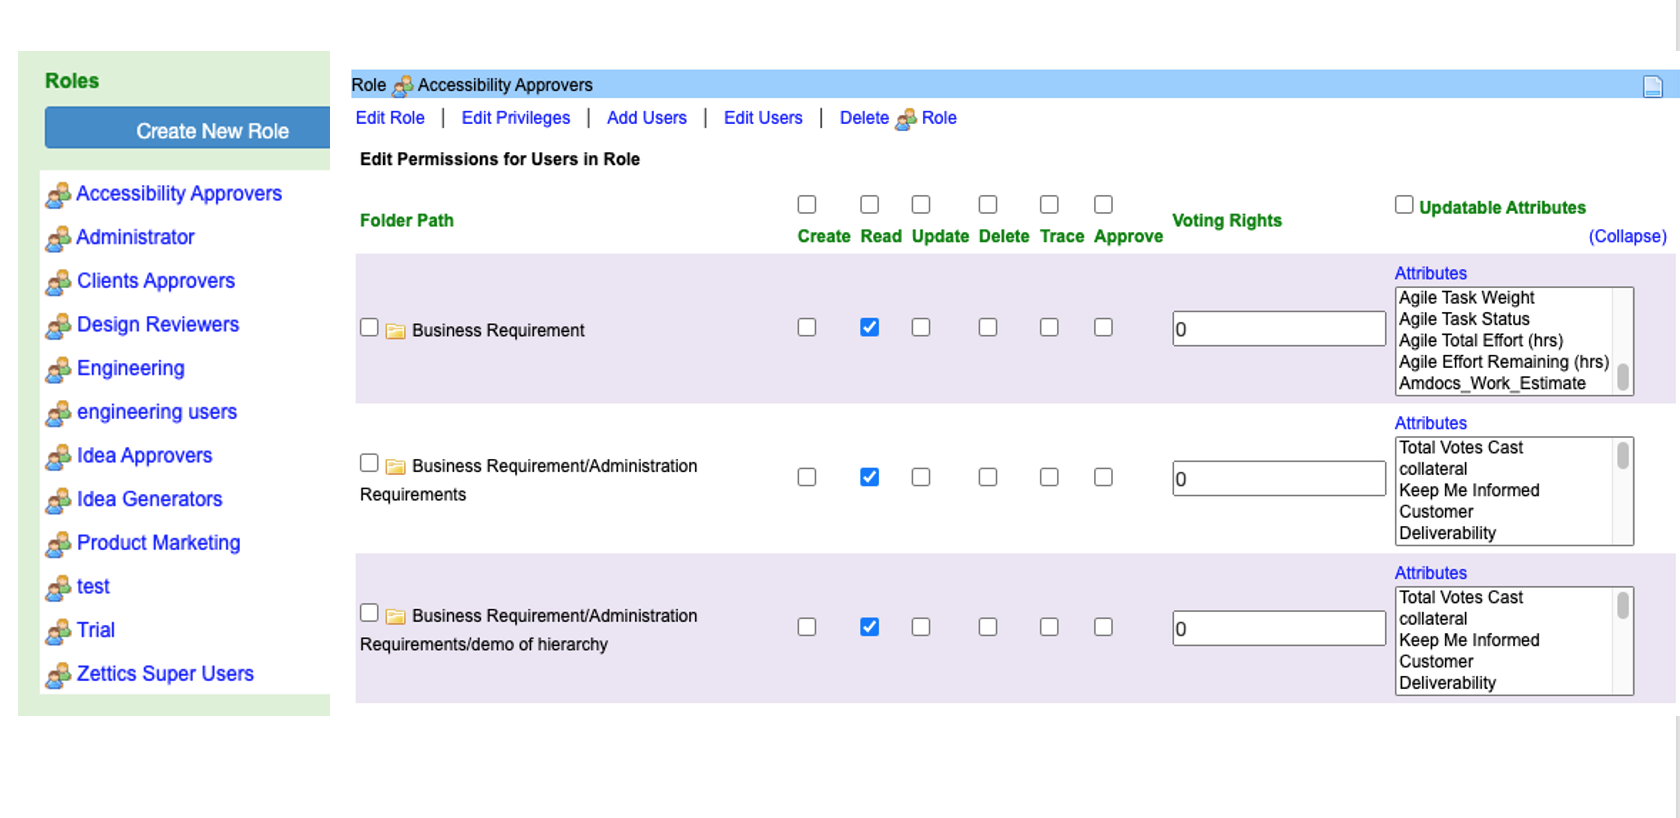Uncheck Read permission for Business Requirement
The width and height of the screenshot is (1680, 818).
click(x=870, y=327)
